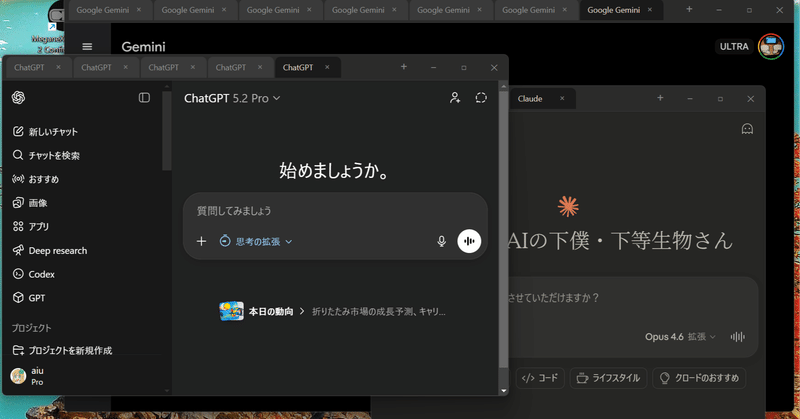Click the add people icon in the ChatGPT header
800x419 pixels.
455,97
